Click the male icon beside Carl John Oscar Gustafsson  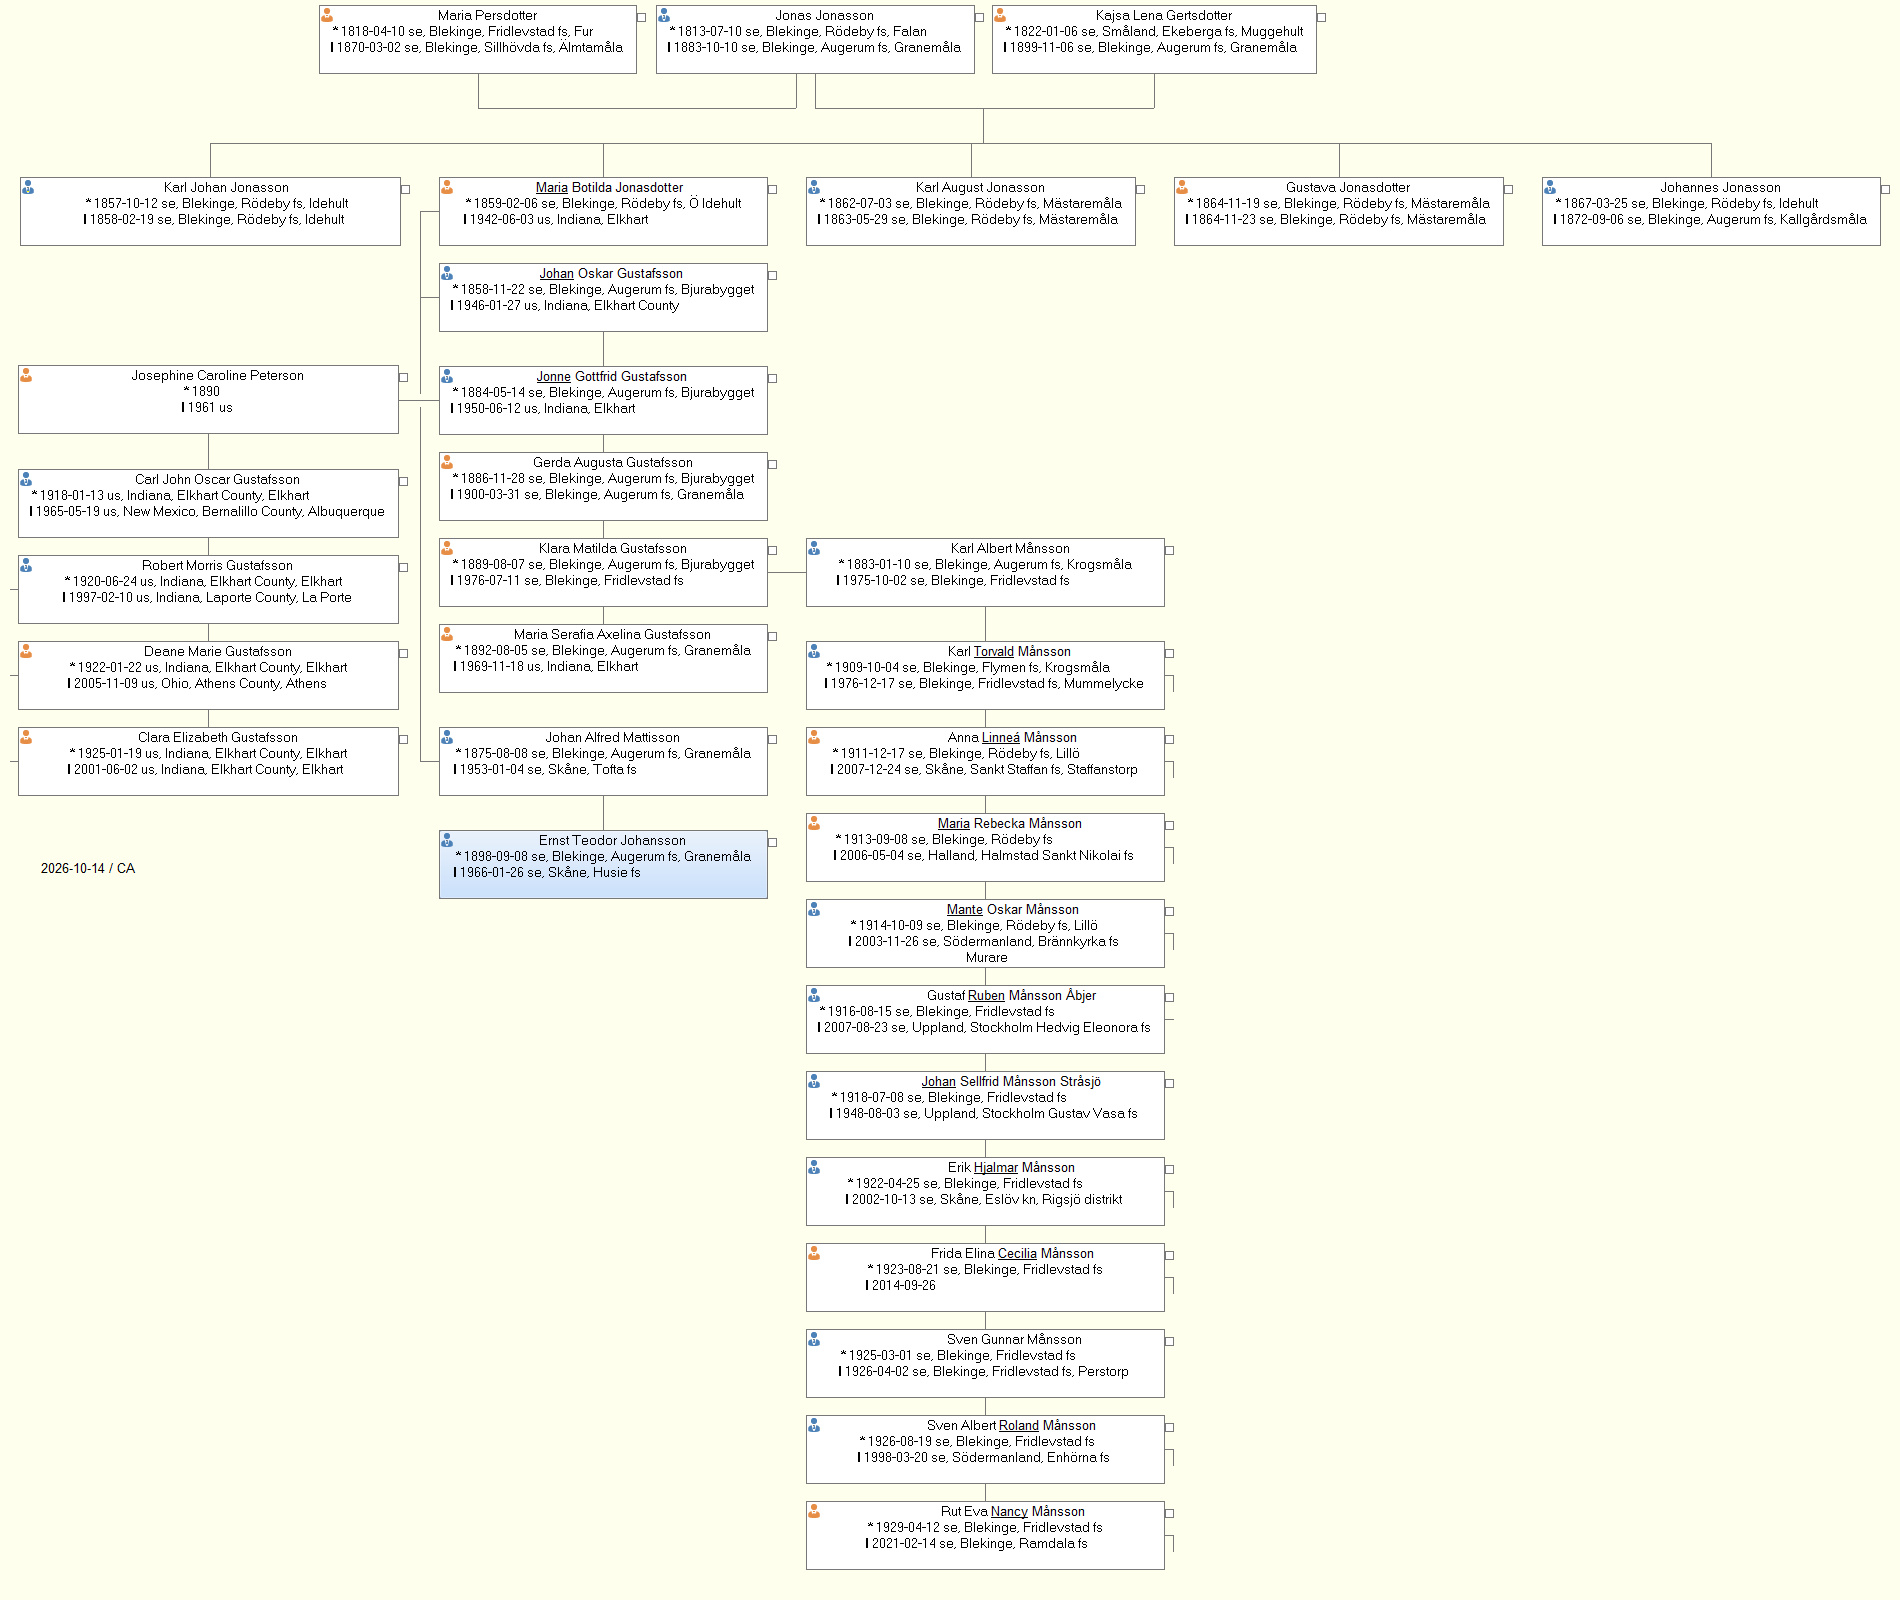(x=26, y=479)
